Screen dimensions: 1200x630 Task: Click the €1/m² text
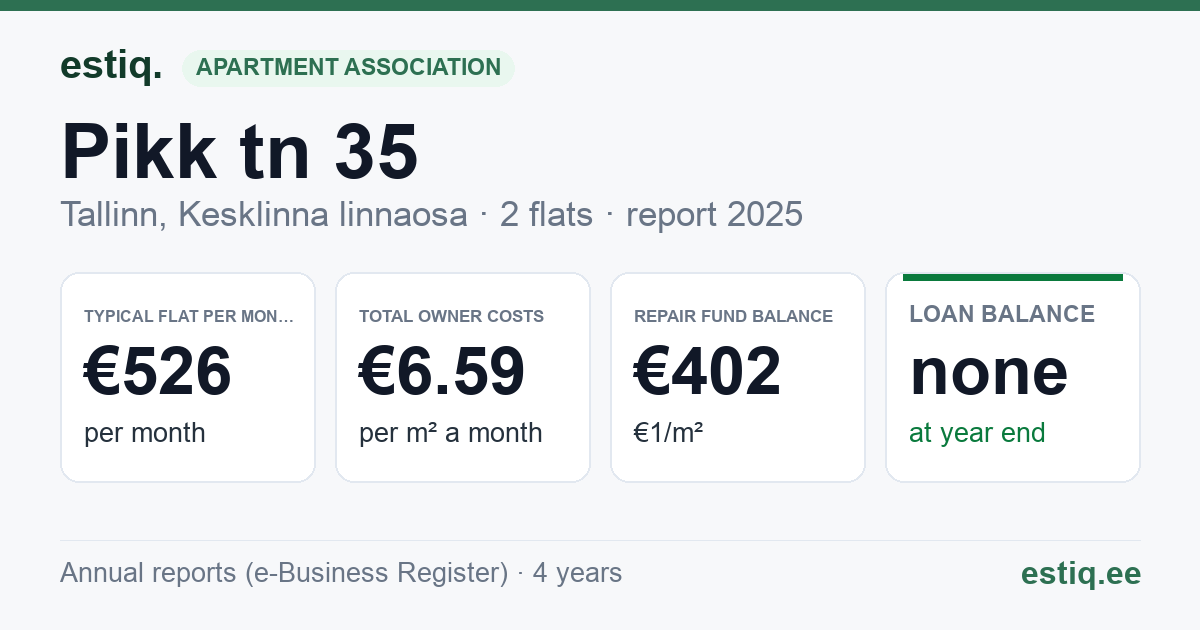(669, 433)
